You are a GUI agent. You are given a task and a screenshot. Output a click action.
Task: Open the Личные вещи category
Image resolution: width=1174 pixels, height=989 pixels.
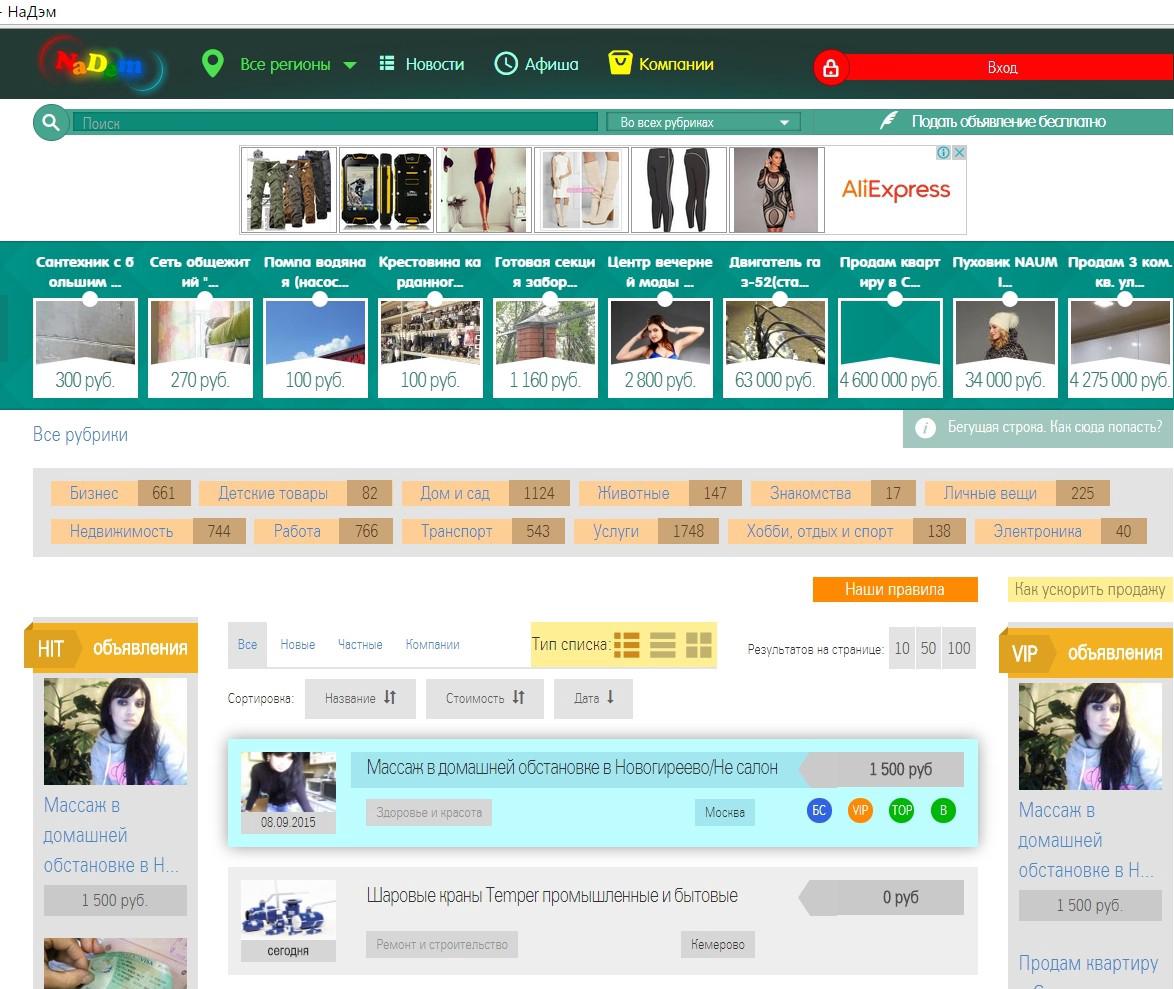click(x=1017, y=493)
